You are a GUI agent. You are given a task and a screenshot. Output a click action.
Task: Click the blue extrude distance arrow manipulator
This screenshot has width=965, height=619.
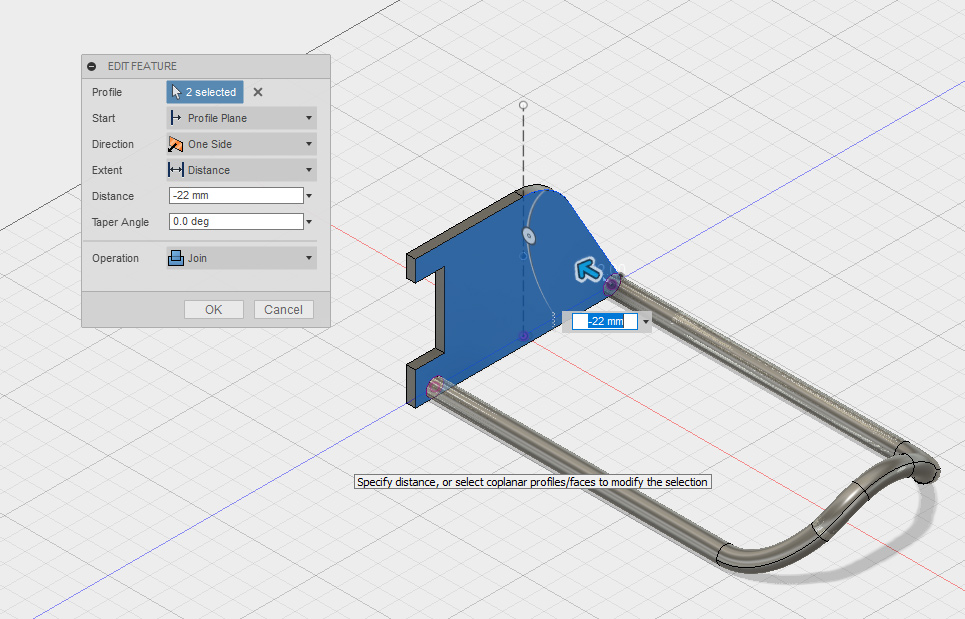[x=587, y=269]
